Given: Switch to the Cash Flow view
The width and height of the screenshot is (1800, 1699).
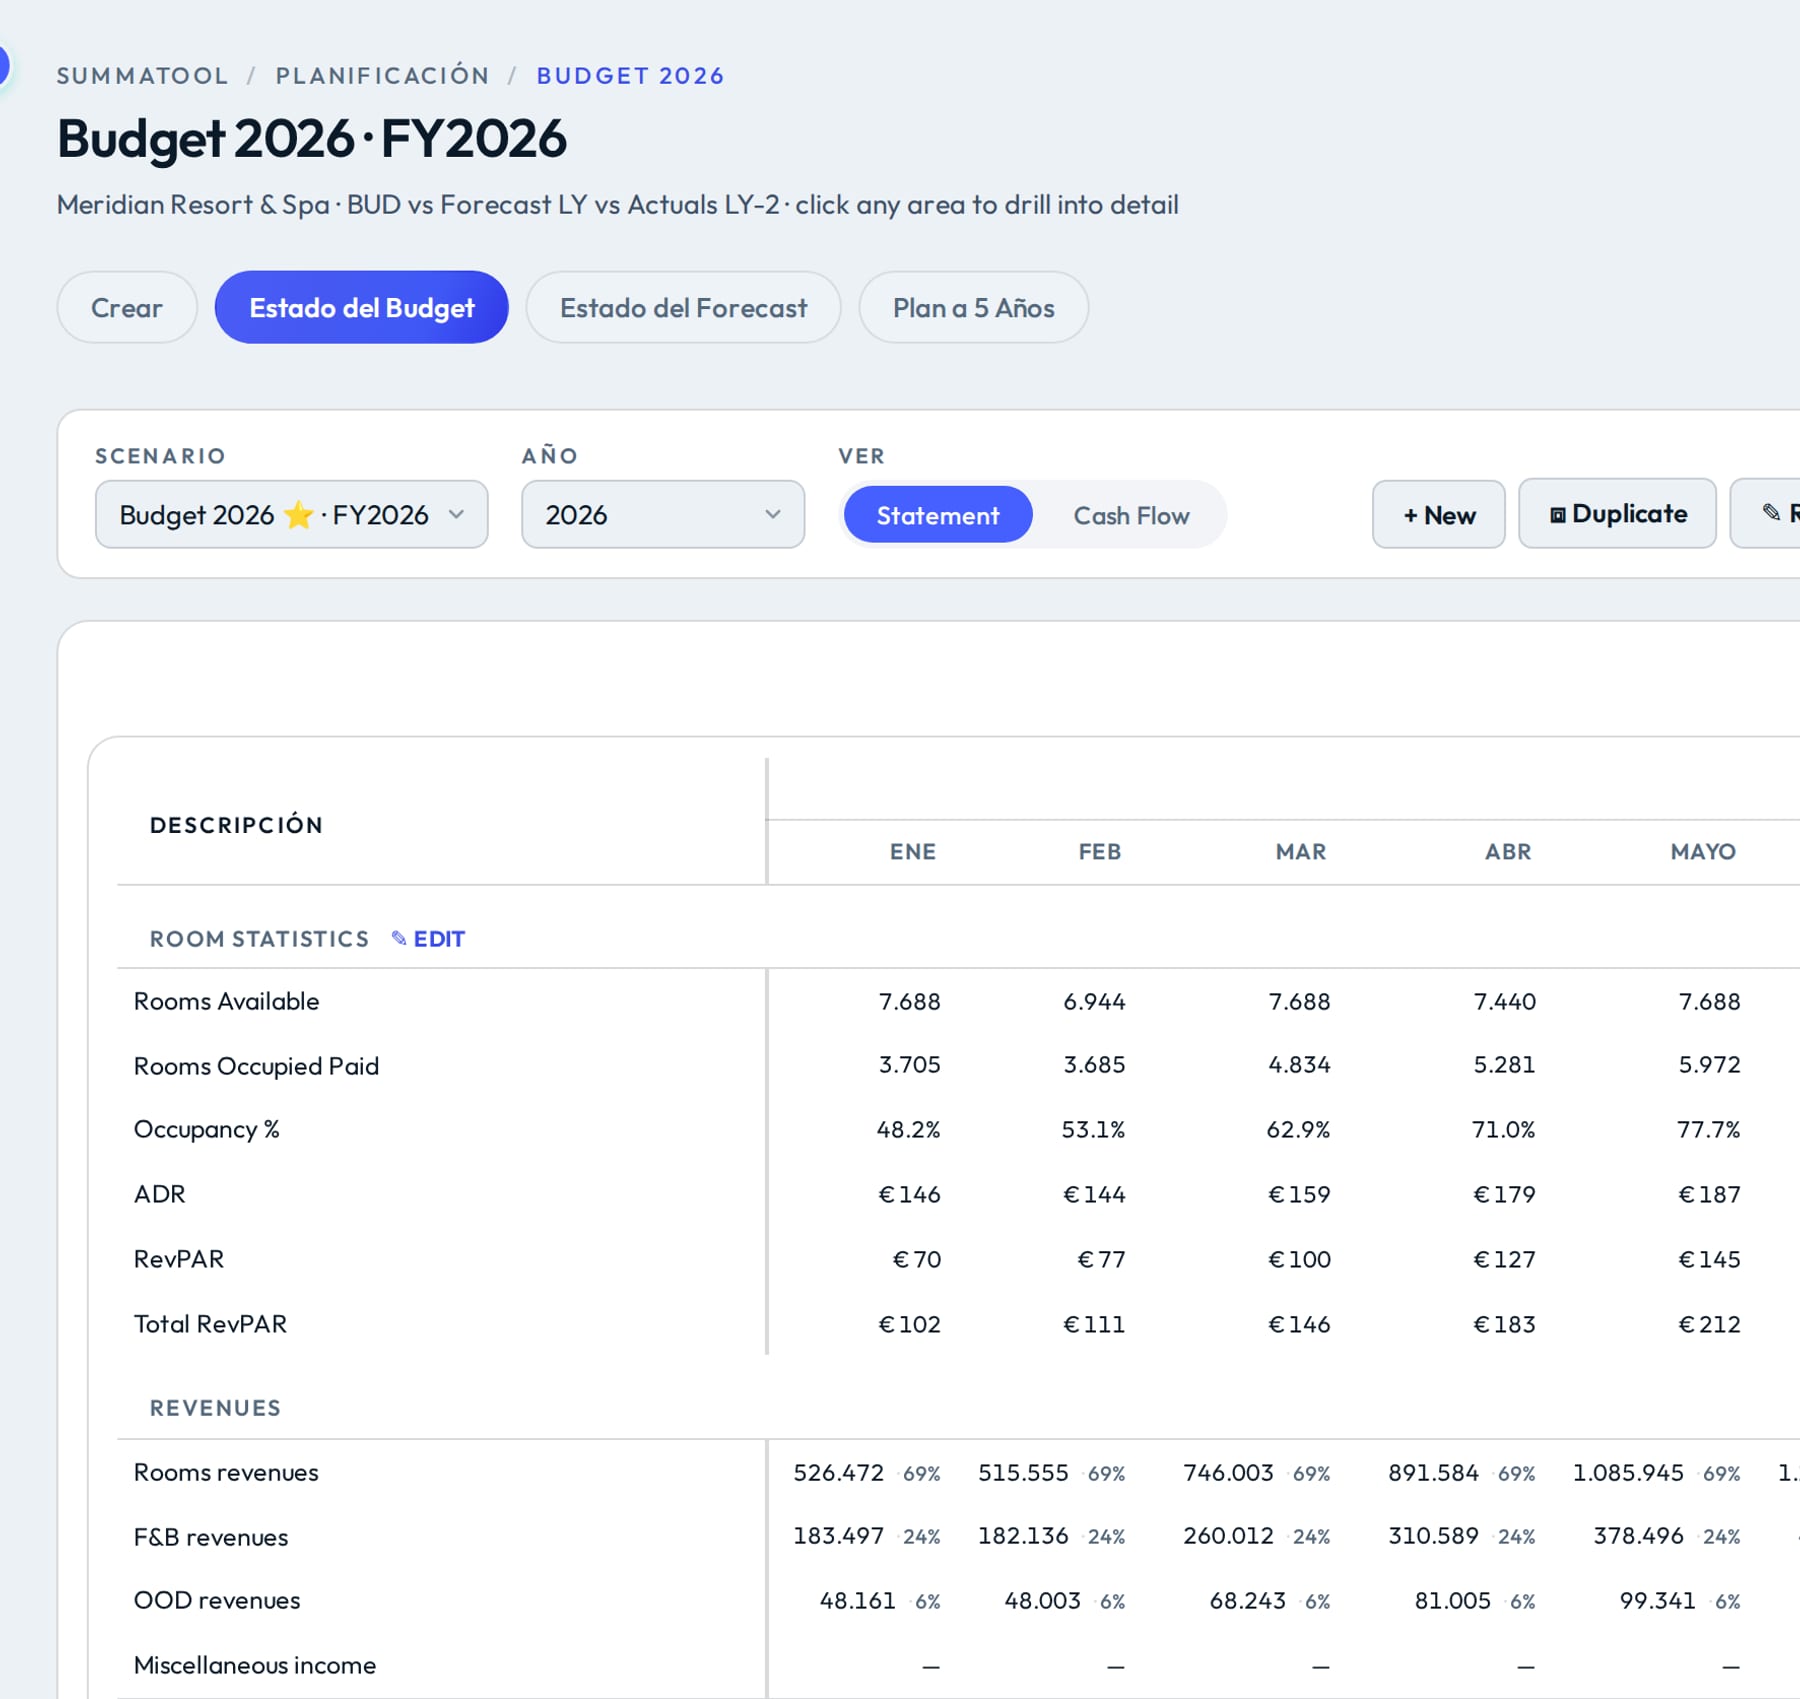Looking at the screenshot, I should pyautogui.click(x=1131, y=515).
